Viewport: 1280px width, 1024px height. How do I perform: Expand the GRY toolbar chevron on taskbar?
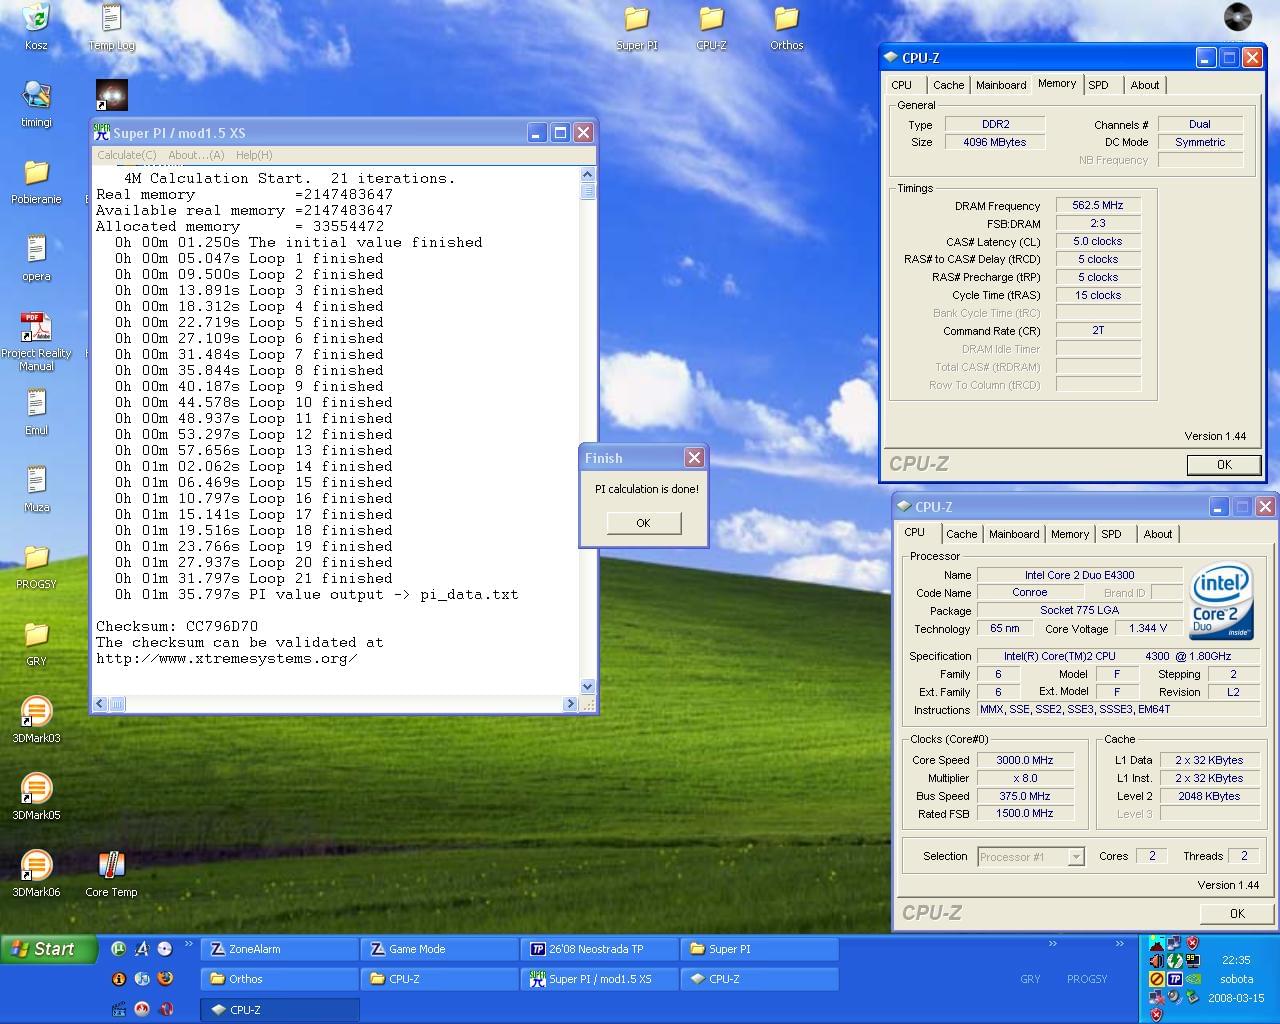(1052, 944)
